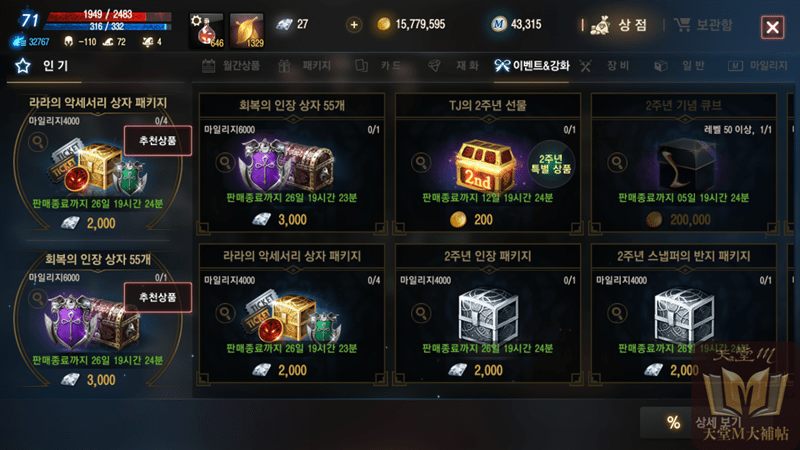Close the shop window
This screenshot has width=800, height=450.
772,27
